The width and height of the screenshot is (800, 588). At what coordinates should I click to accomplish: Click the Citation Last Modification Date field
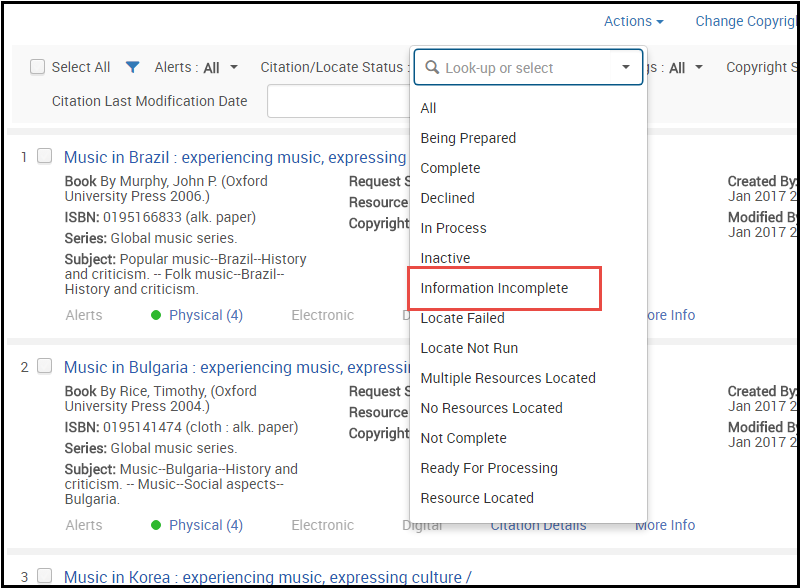339,101
